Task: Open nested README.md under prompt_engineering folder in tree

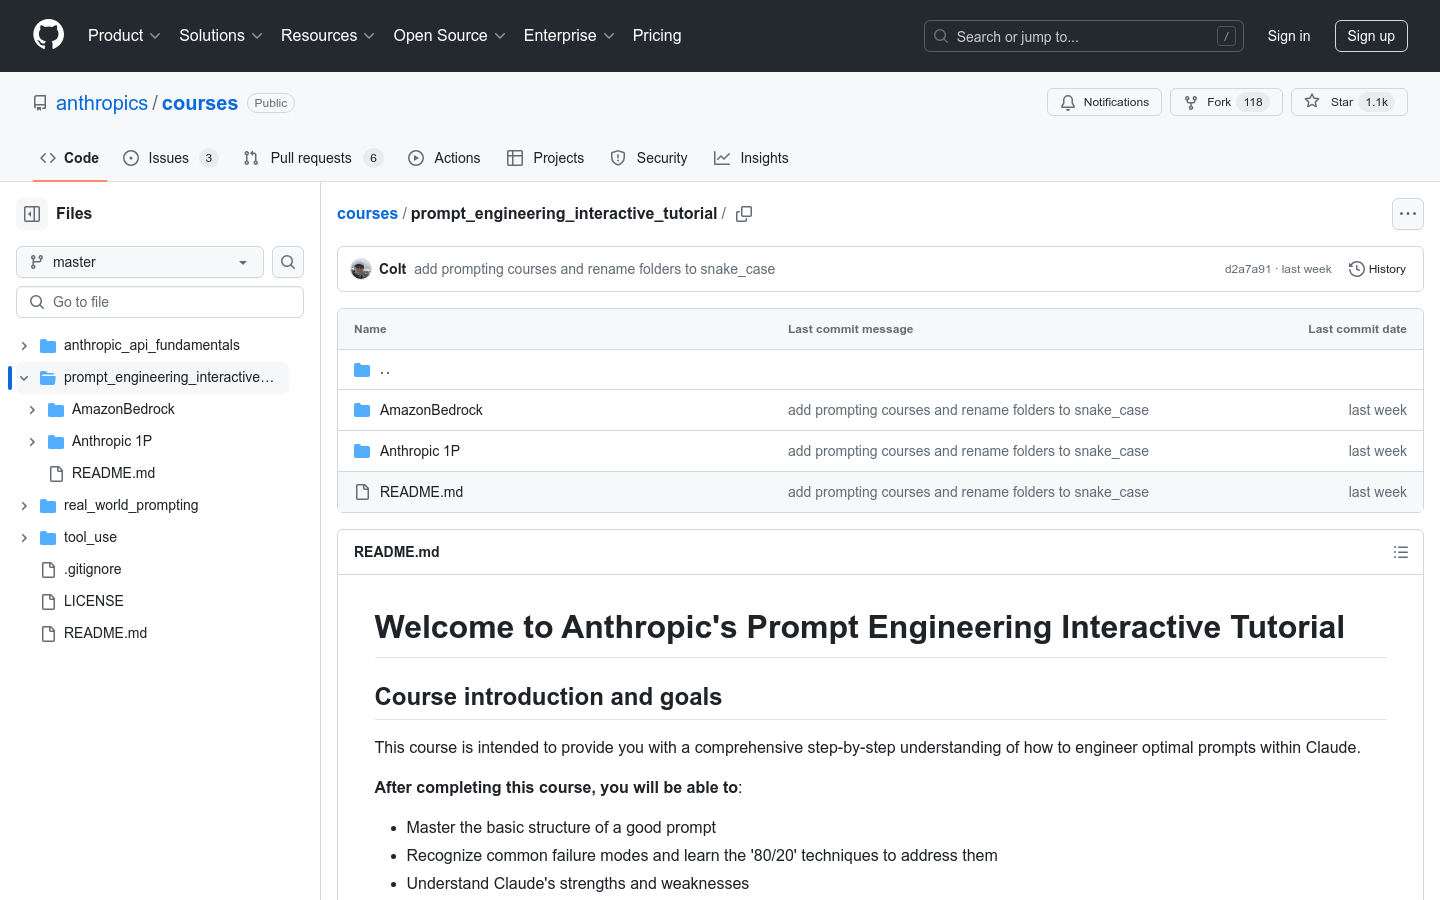Action: pos(113,473)
